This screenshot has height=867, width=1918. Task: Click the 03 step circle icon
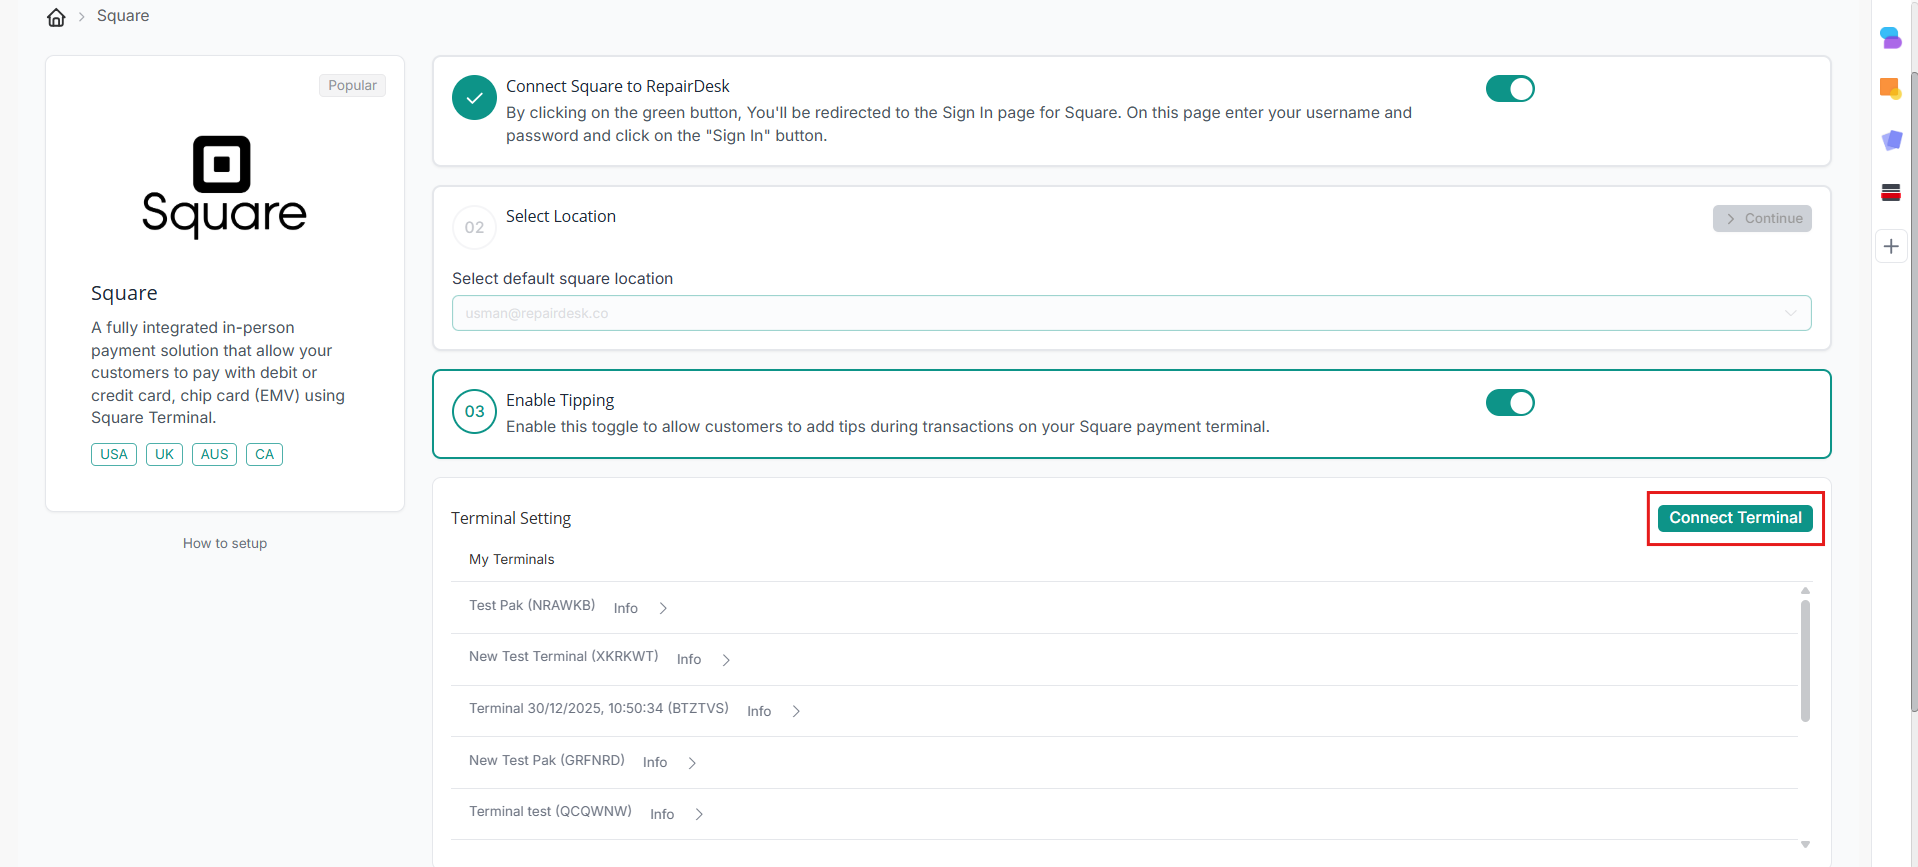(474, 411)
